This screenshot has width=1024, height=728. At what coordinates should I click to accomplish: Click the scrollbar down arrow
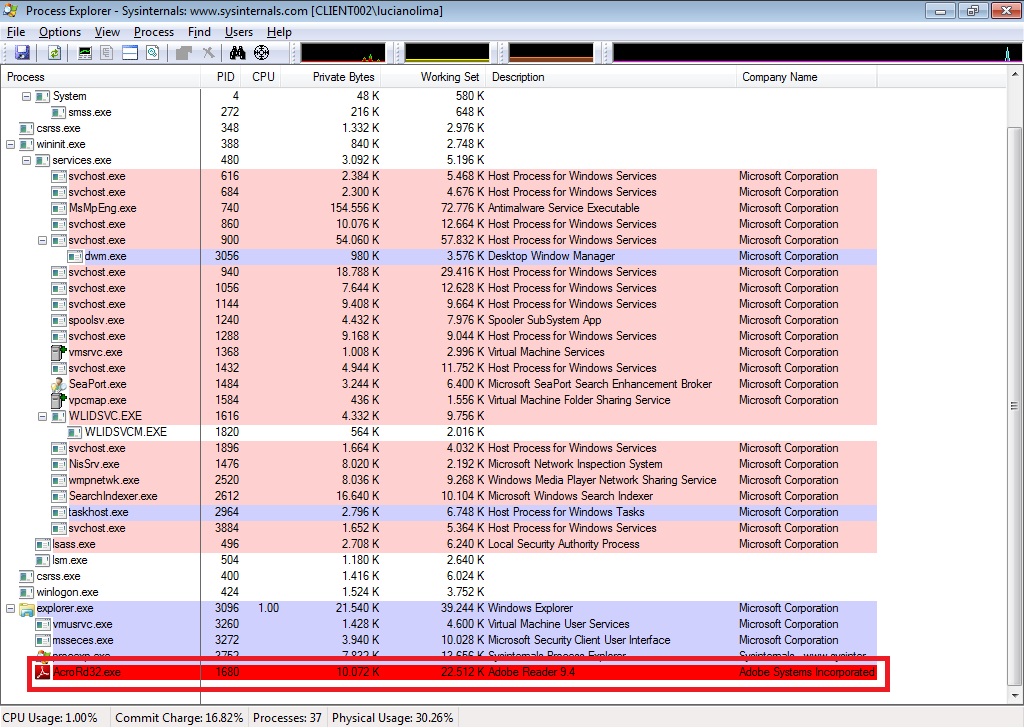coord(1014,696)
